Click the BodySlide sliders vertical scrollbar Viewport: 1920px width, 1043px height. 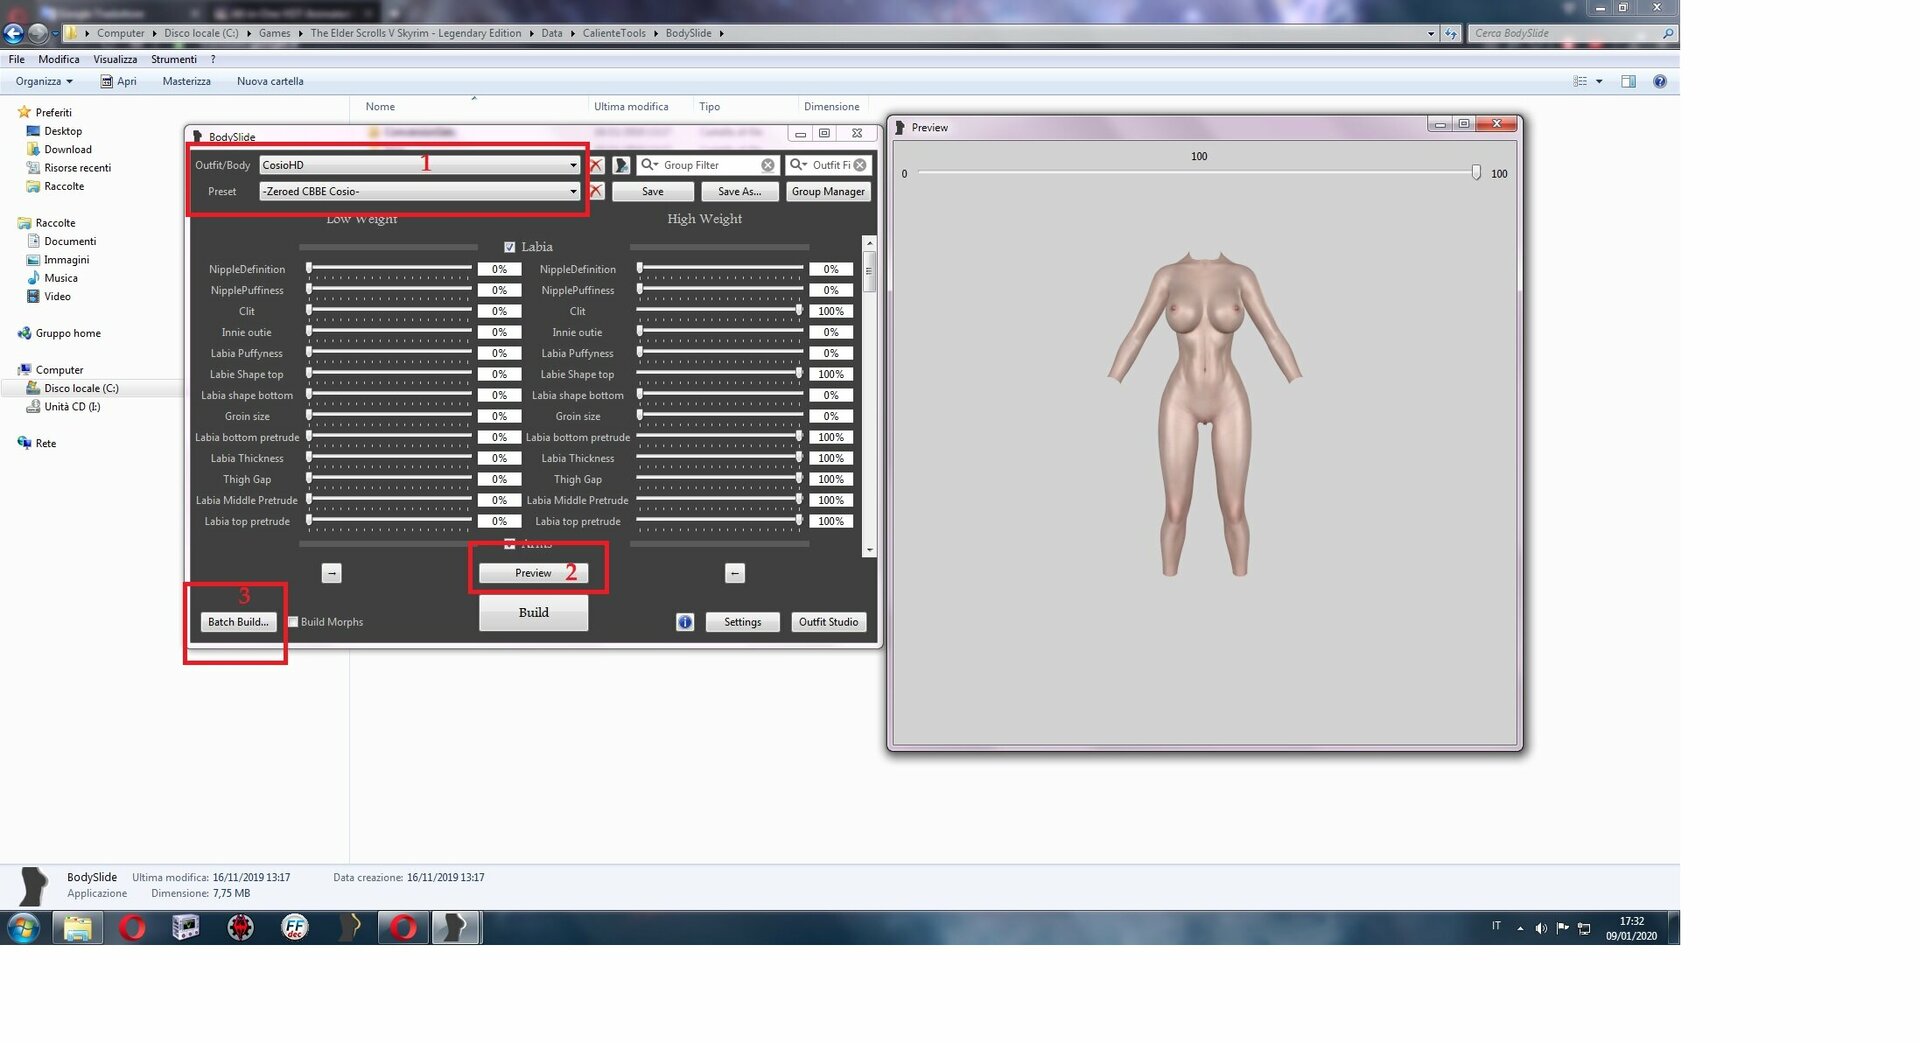tap(869, 396)
